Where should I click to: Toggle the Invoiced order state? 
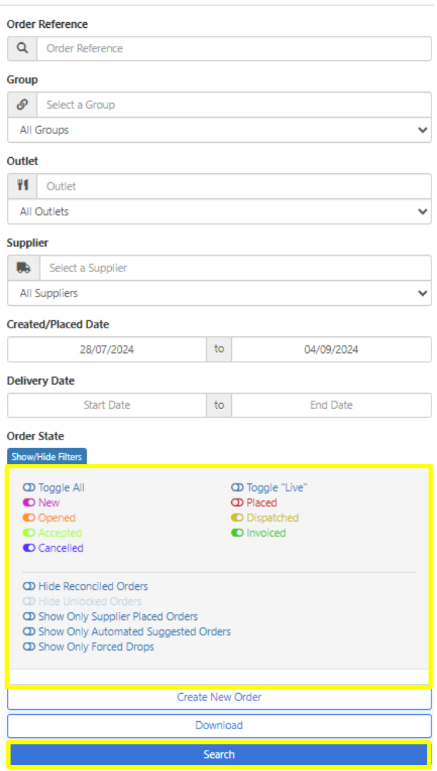(x=258, y=533)
